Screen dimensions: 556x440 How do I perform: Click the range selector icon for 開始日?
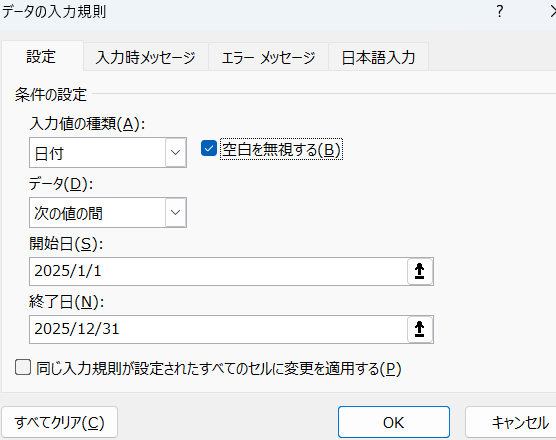coord(420,272)
